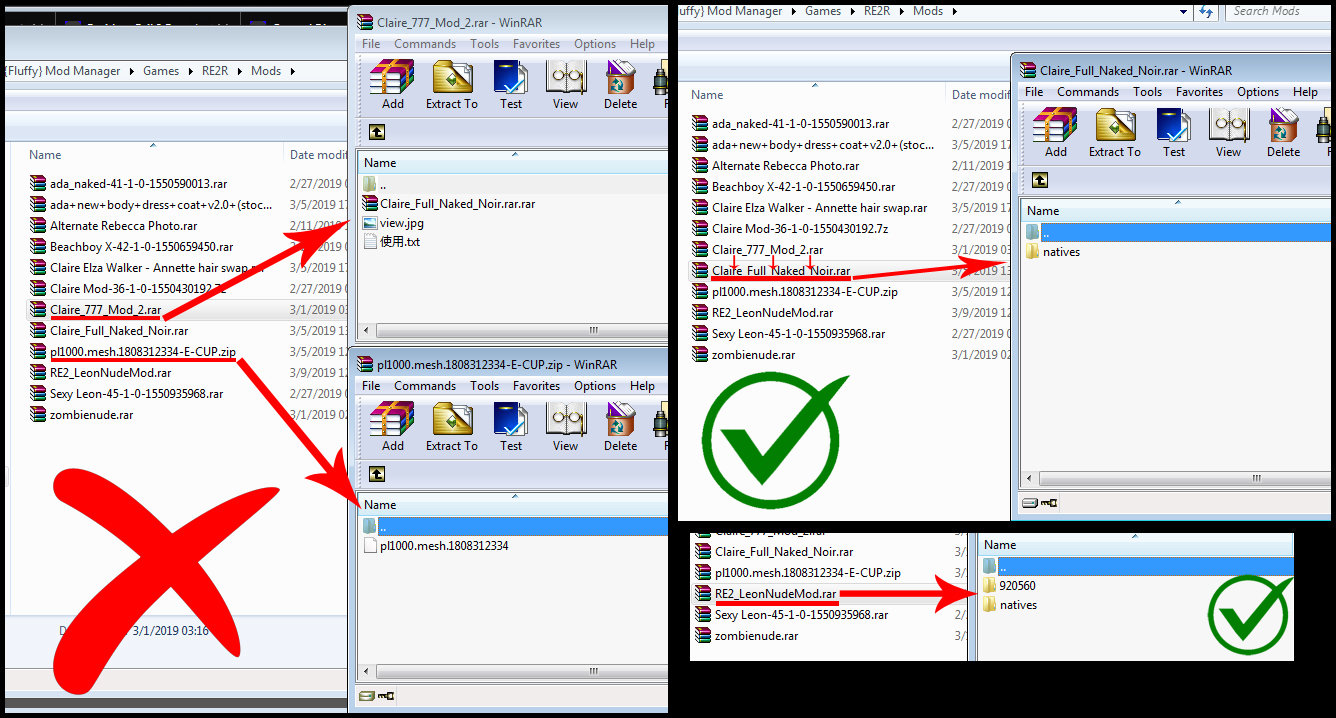1336x718 pixels.
Task: Expand arrow after Games in Search Mods Explorer breadcrumb
Action: pos(852,11)
